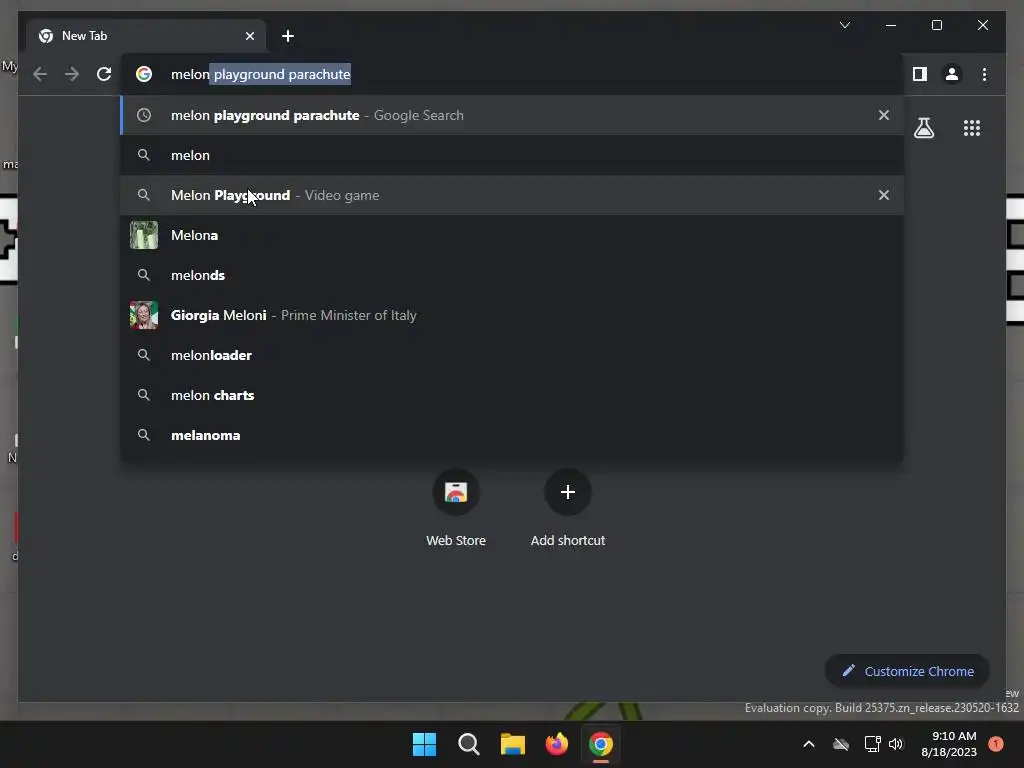Choose the 'melon playground parachute' history suggestion
The image size is (1024, 768).
513,115
